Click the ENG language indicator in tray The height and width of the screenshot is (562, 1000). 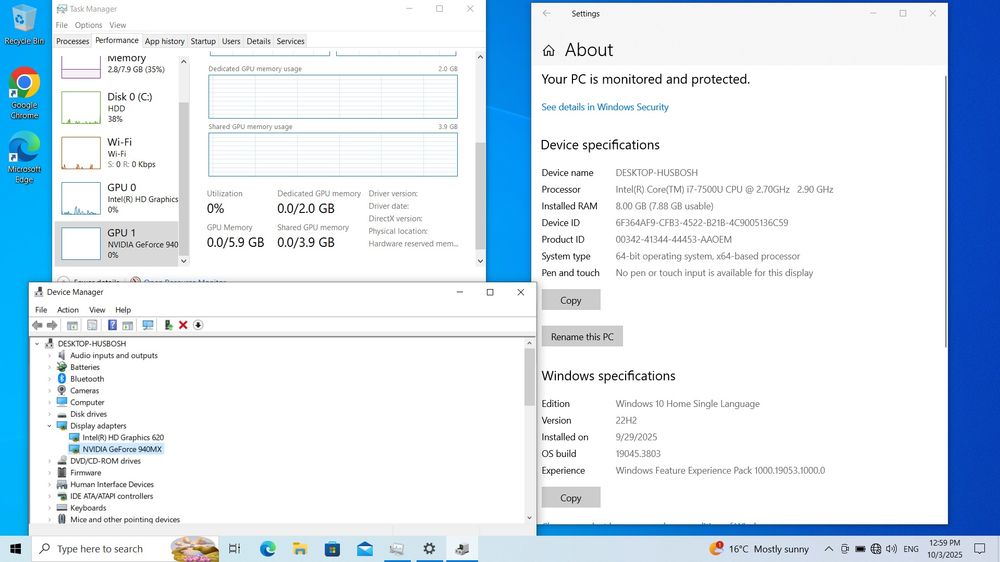pyautogui.click(x=911, y=549)
